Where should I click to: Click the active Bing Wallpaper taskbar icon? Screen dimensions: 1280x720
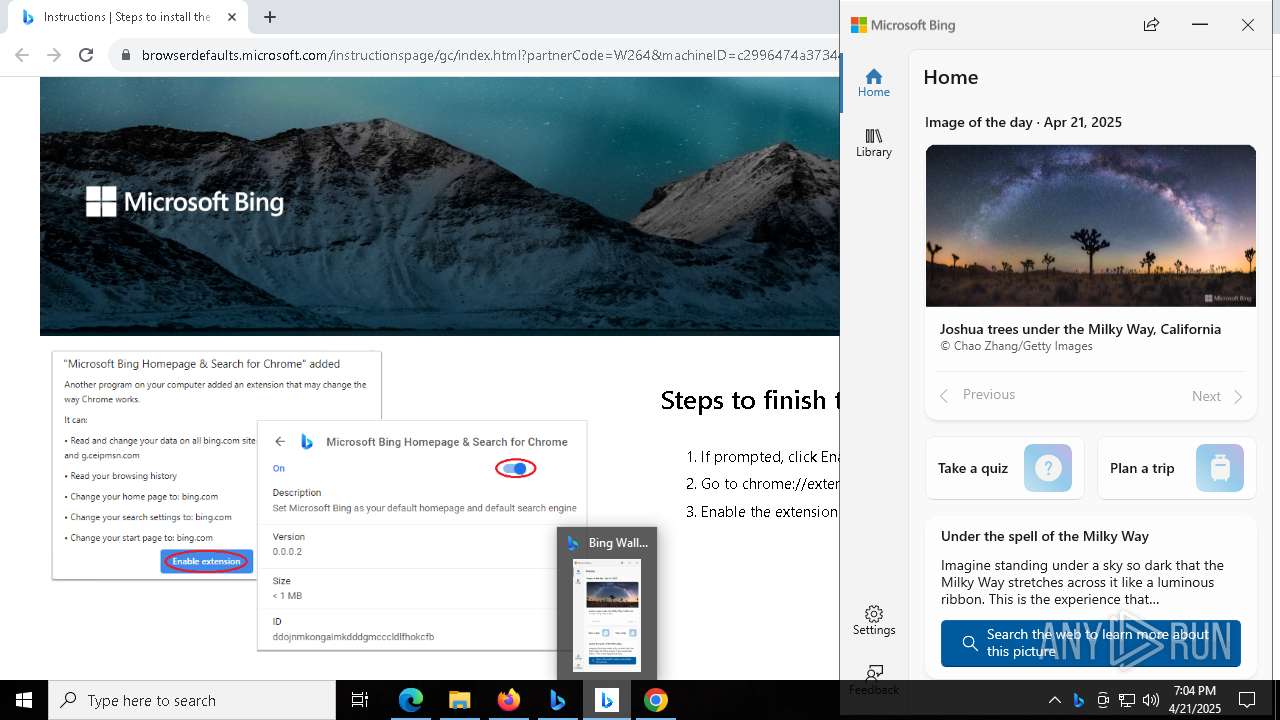coord(606,700)
